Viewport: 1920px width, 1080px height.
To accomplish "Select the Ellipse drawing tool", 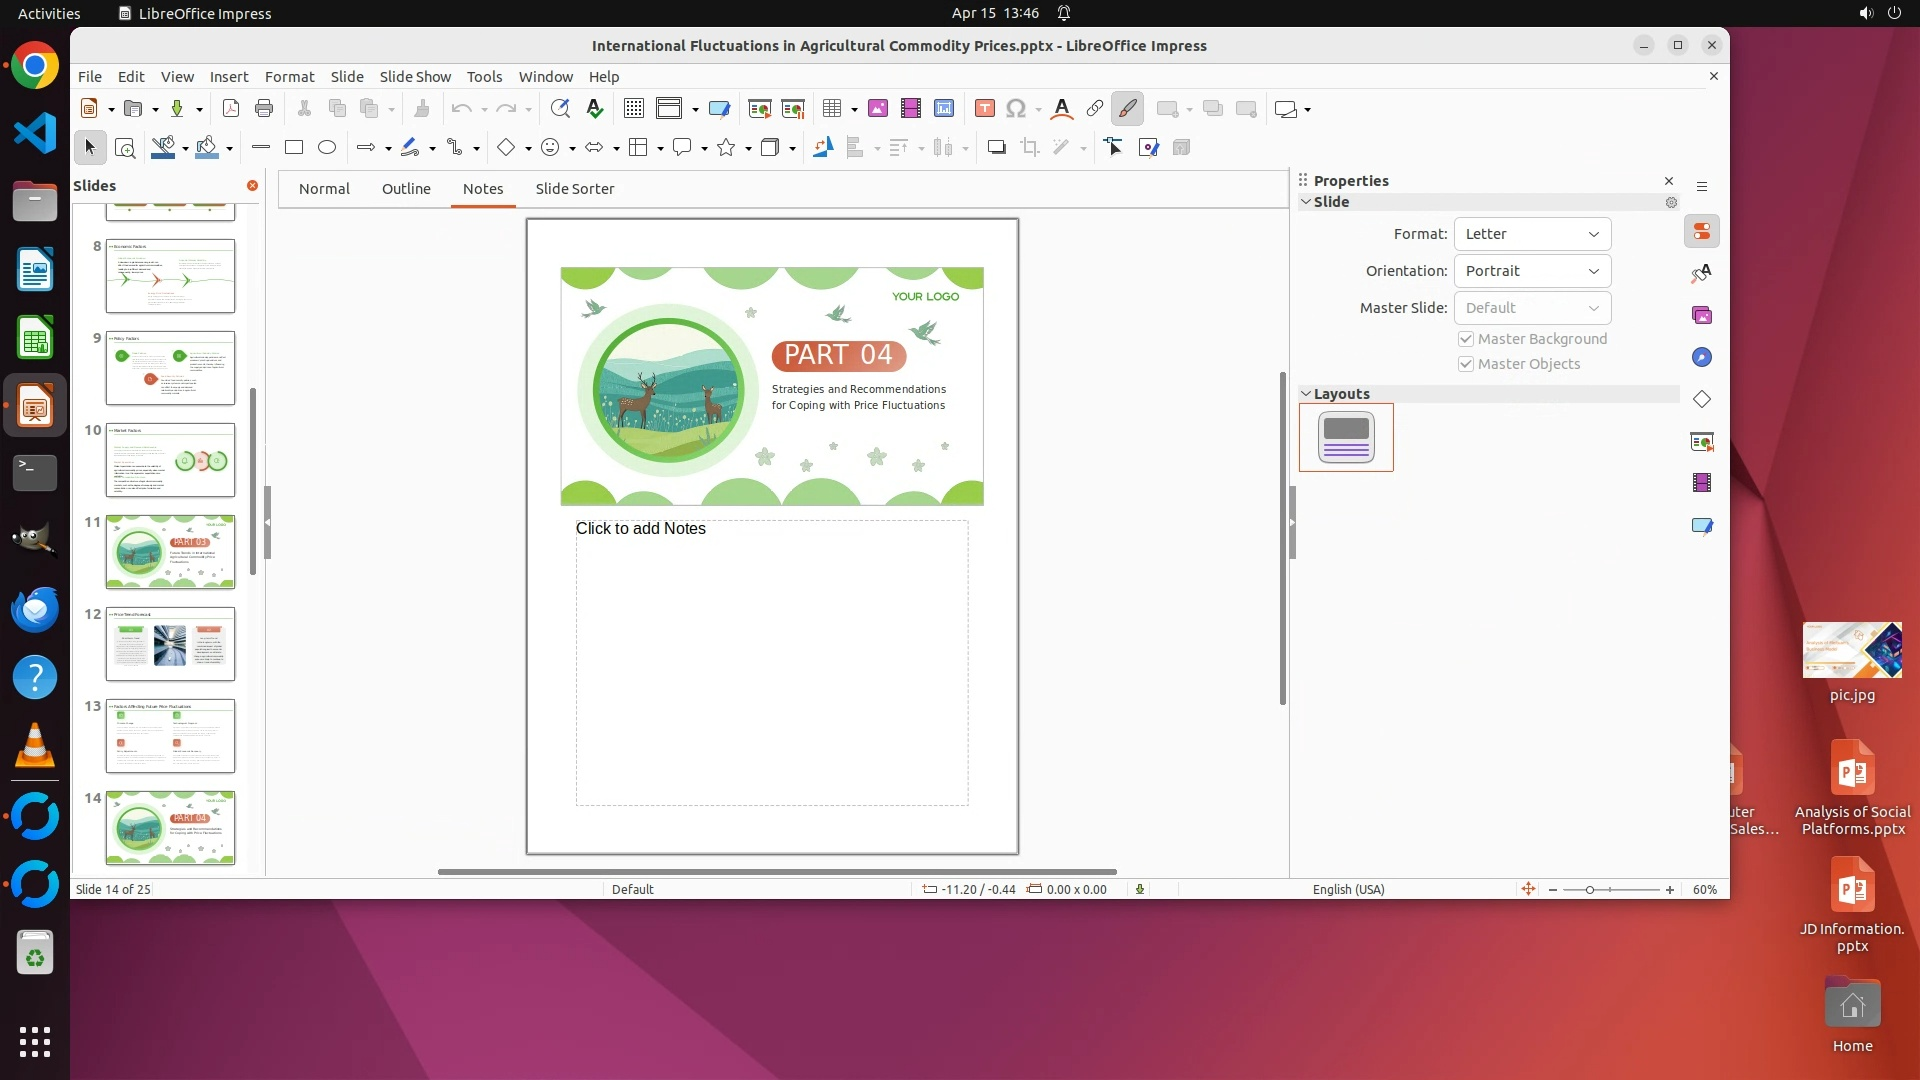I will point(327,148).
